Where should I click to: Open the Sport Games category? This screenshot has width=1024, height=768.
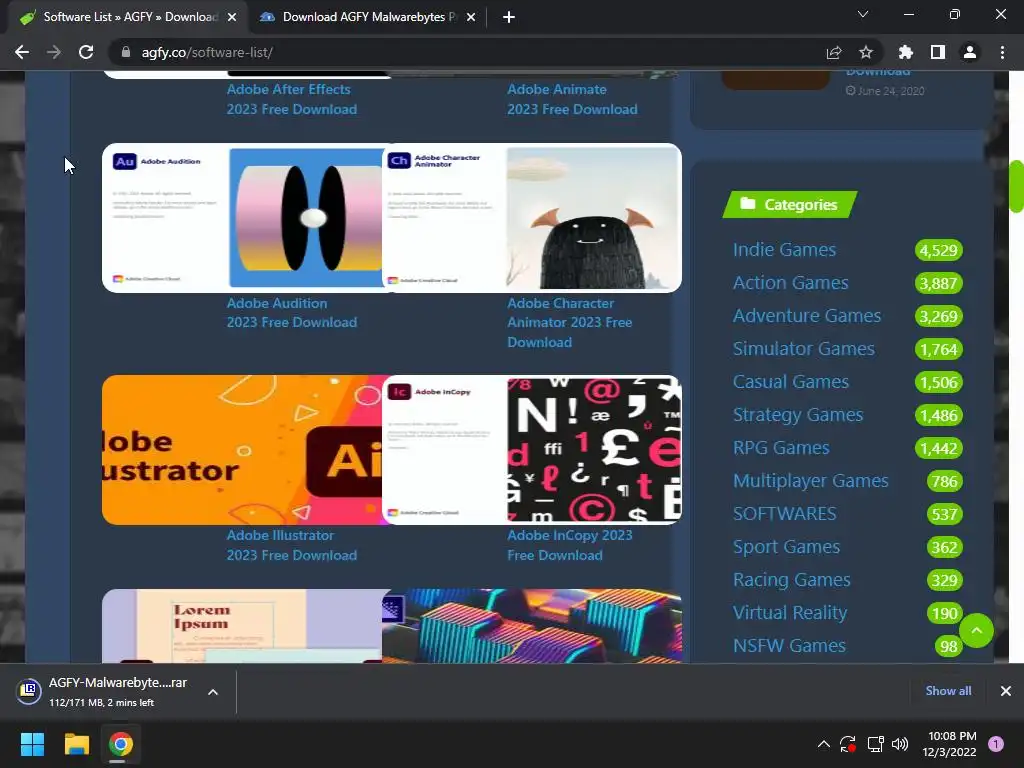(x=786, y=547)
